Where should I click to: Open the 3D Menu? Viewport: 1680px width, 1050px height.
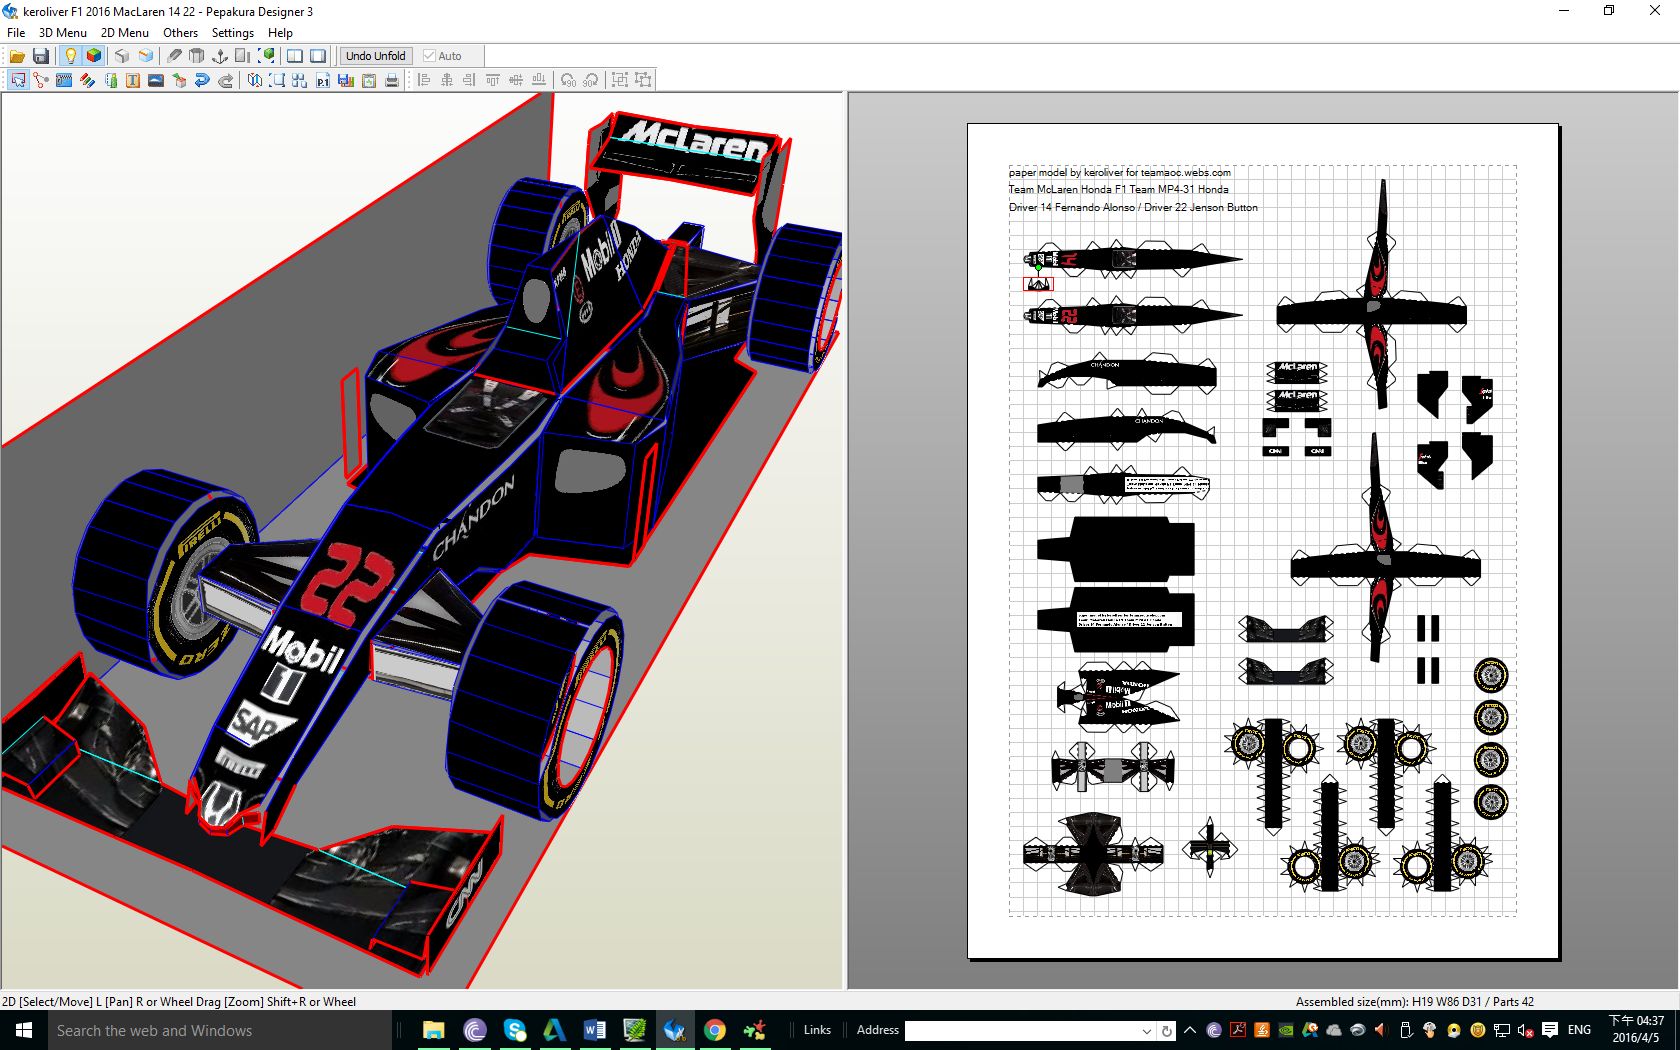pos(62,32)
